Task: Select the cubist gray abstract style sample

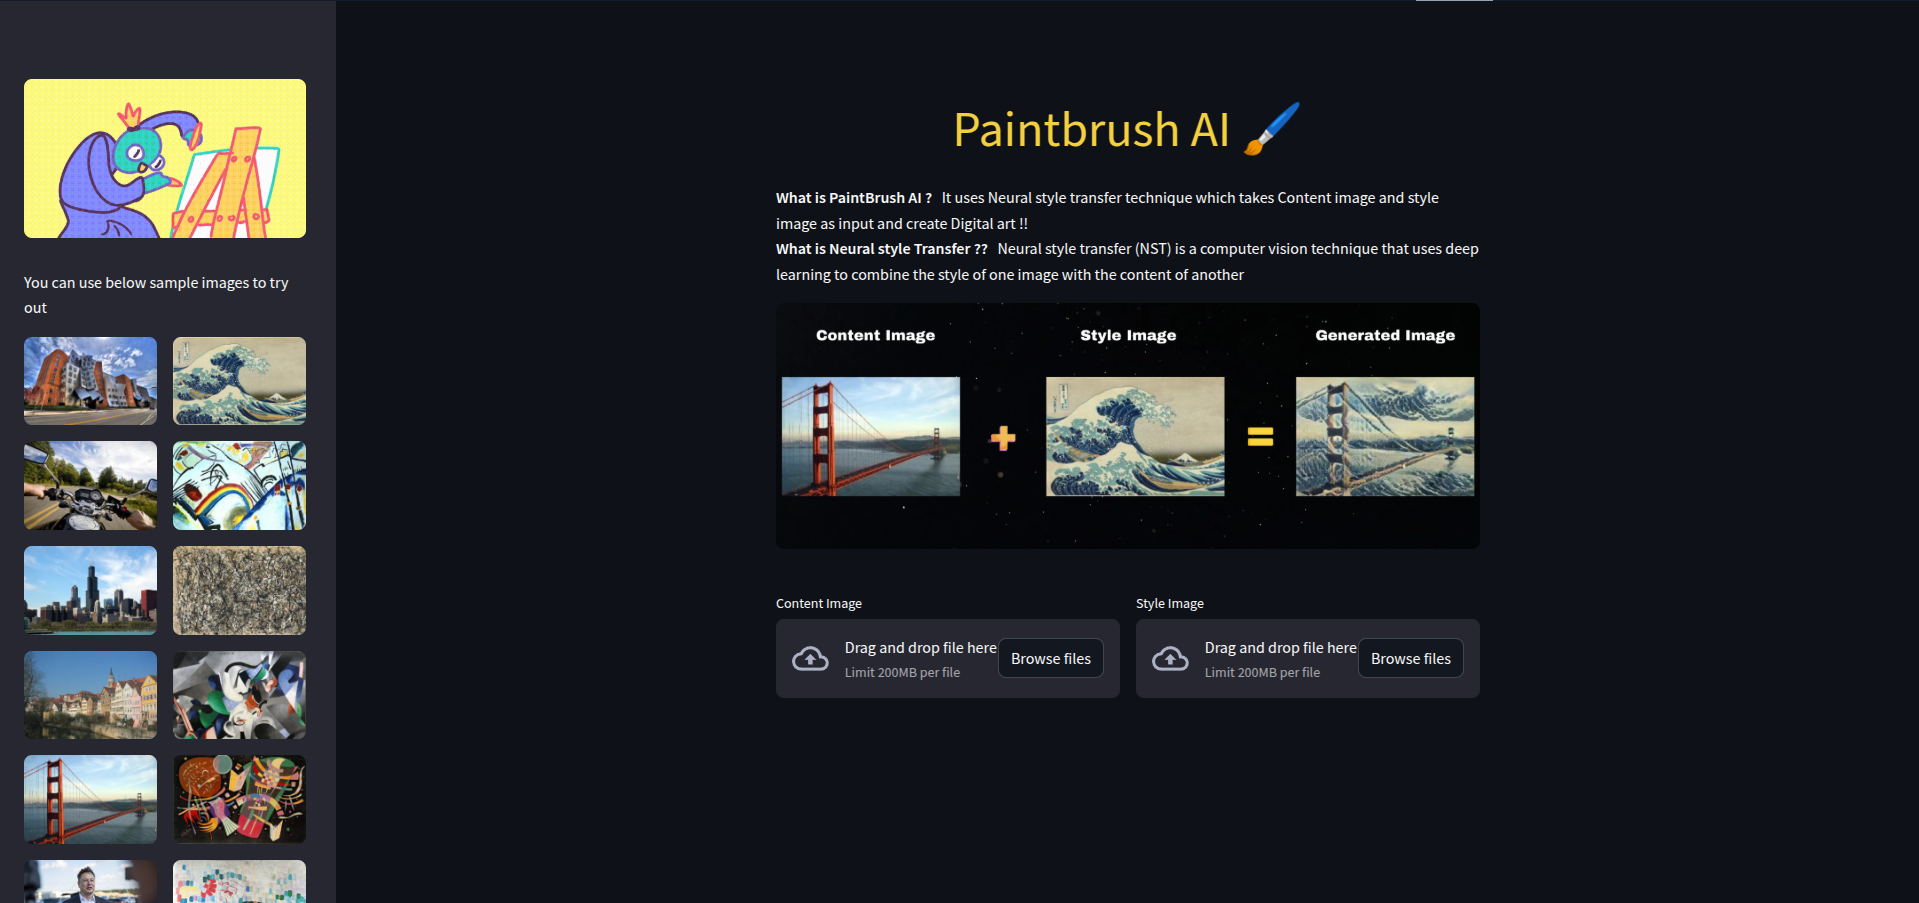Action: 239,695
